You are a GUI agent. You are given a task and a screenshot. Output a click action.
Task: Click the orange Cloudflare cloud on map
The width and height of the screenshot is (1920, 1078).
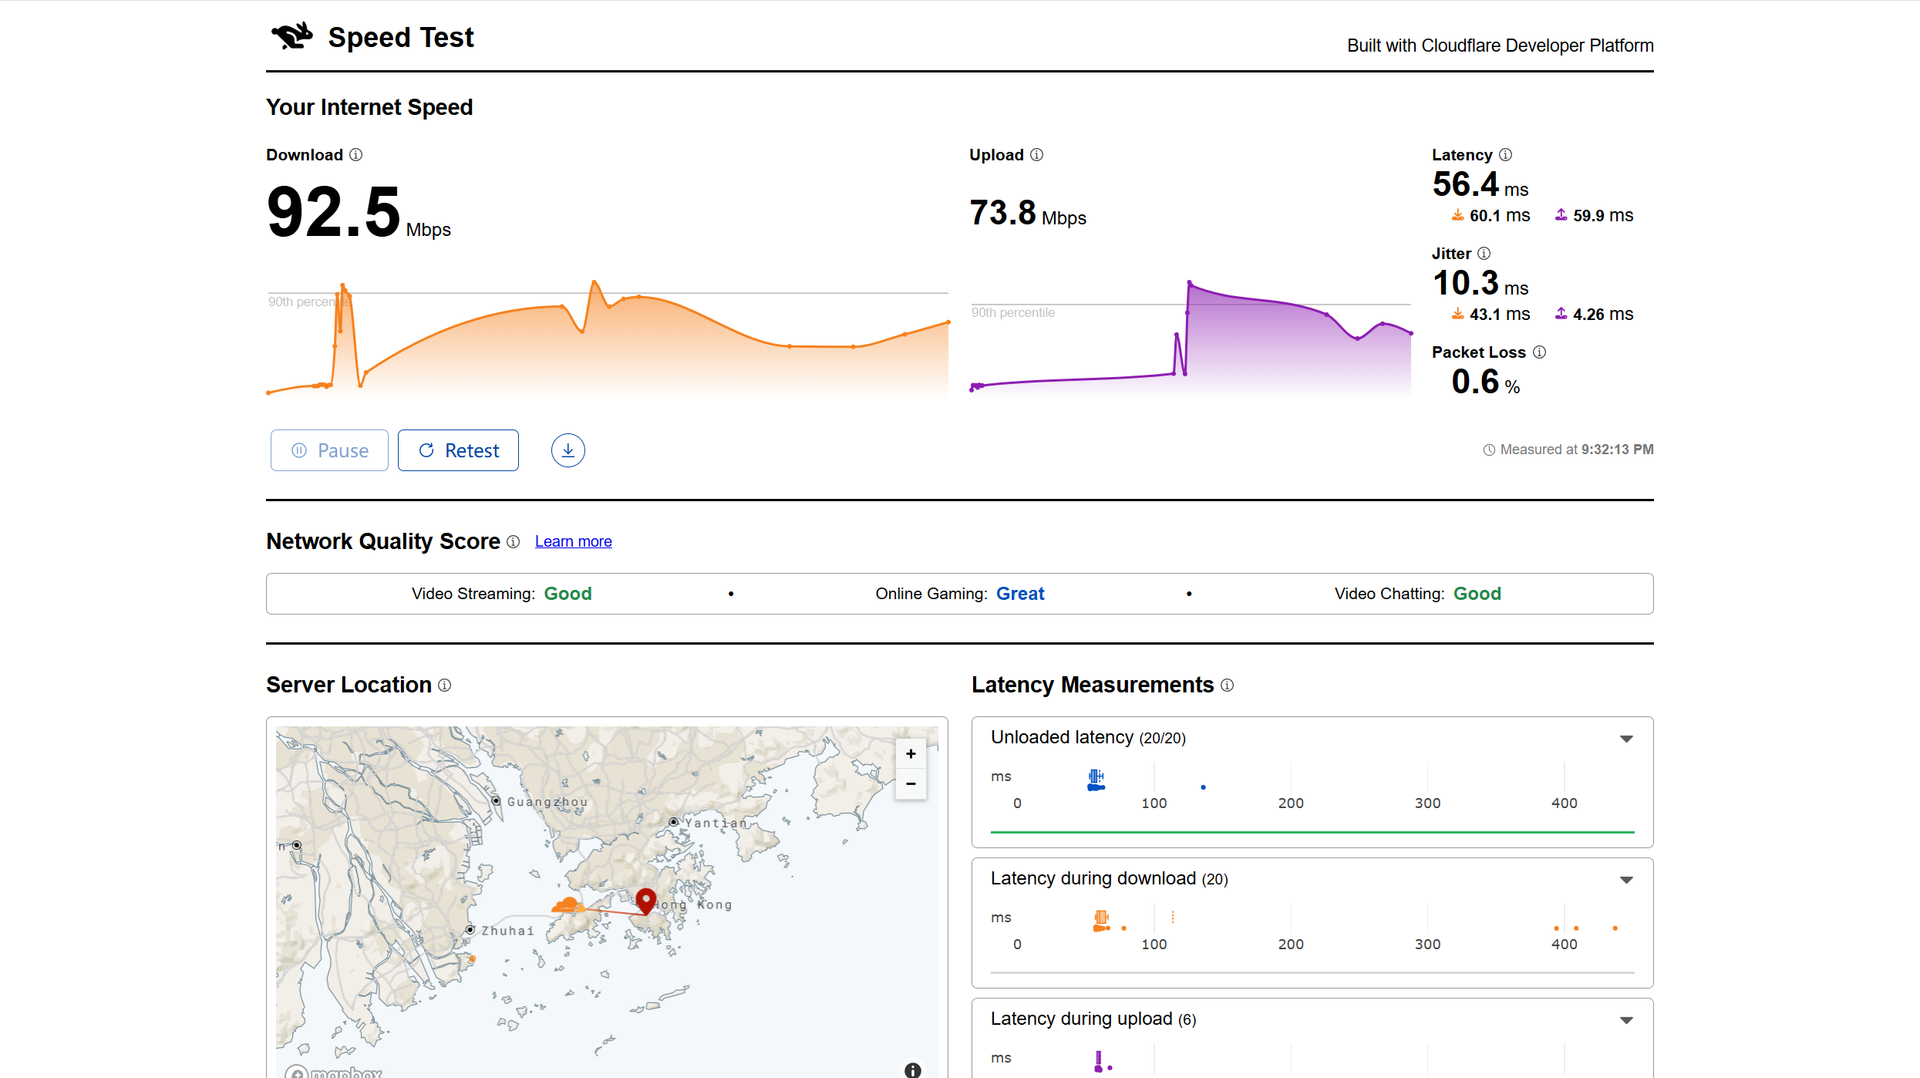(x=568, y=906)
